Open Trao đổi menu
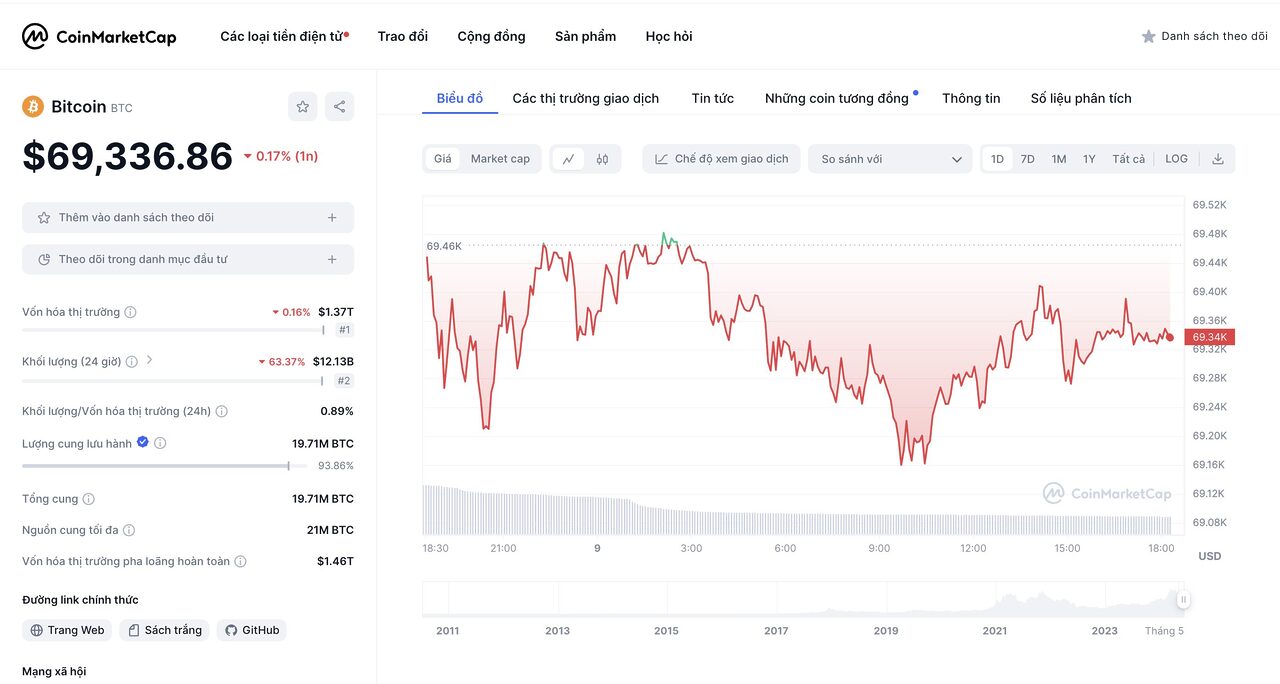Screen dimensions: 1280x684 tap(403, 36)
